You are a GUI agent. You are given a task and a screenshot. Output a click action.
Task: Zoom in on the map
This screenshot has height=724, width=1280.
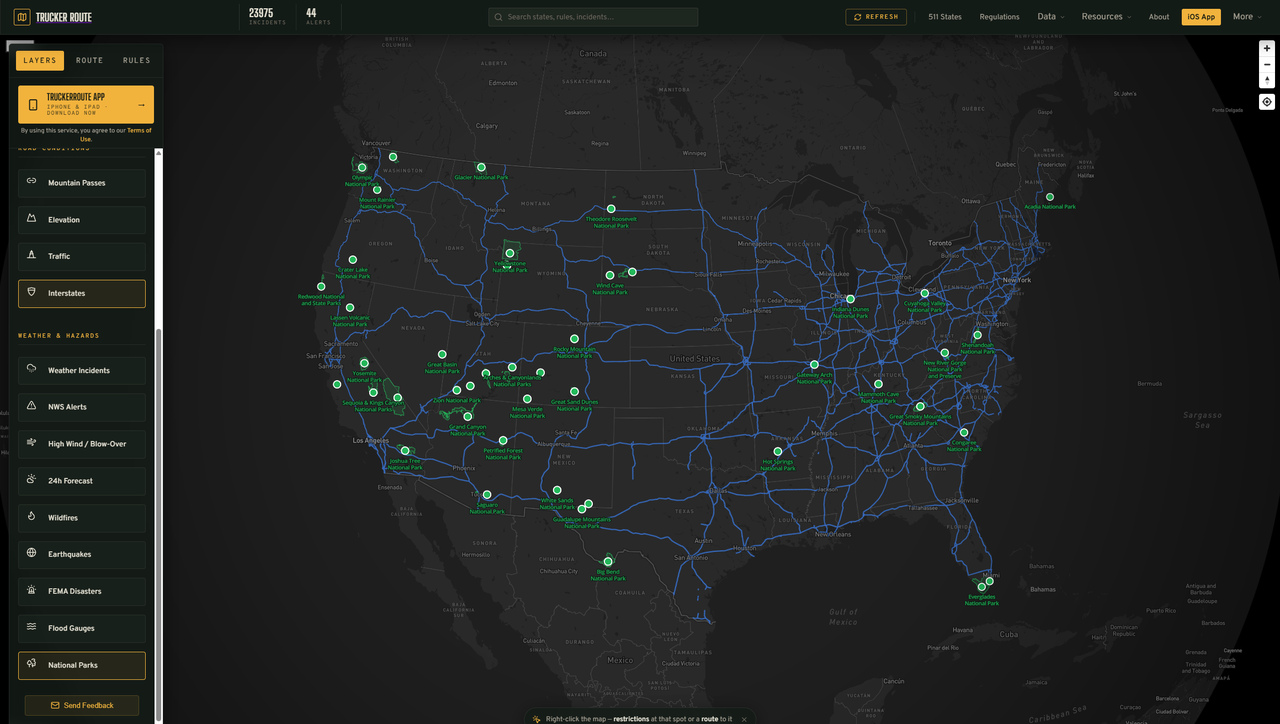point(1267,48)
